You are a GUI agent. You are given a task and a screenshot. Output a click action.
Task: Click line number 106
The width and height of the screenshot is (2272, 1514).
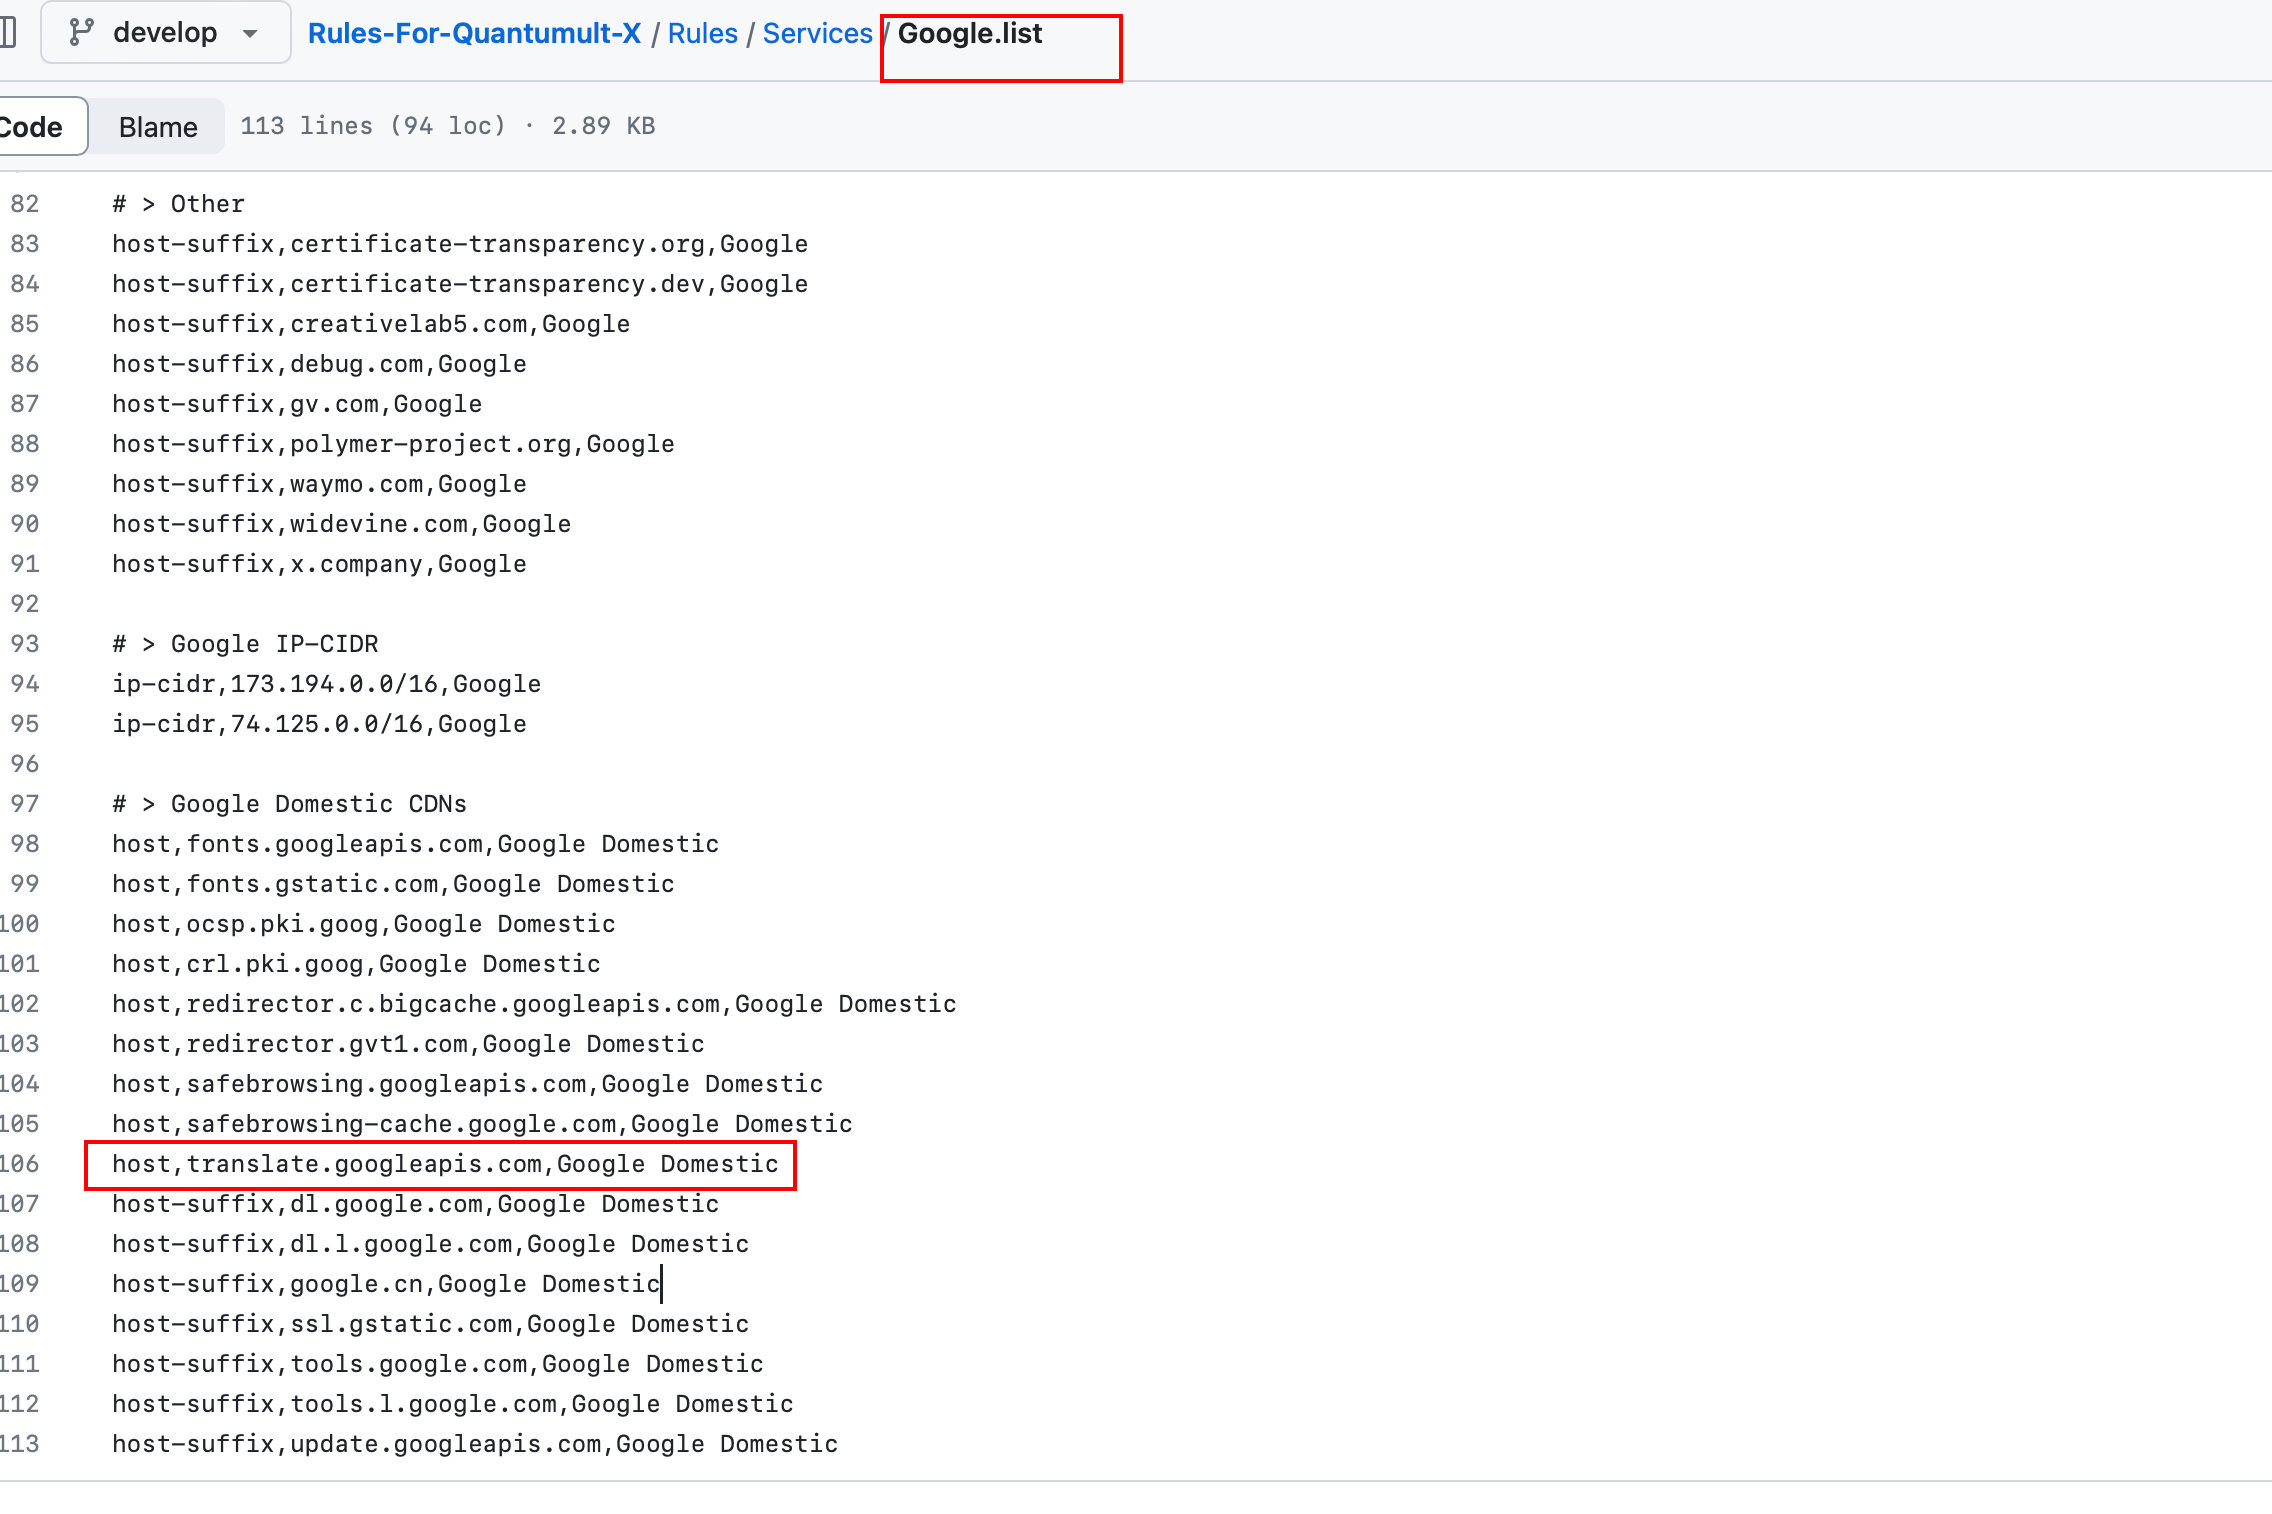pos(20,1164)
